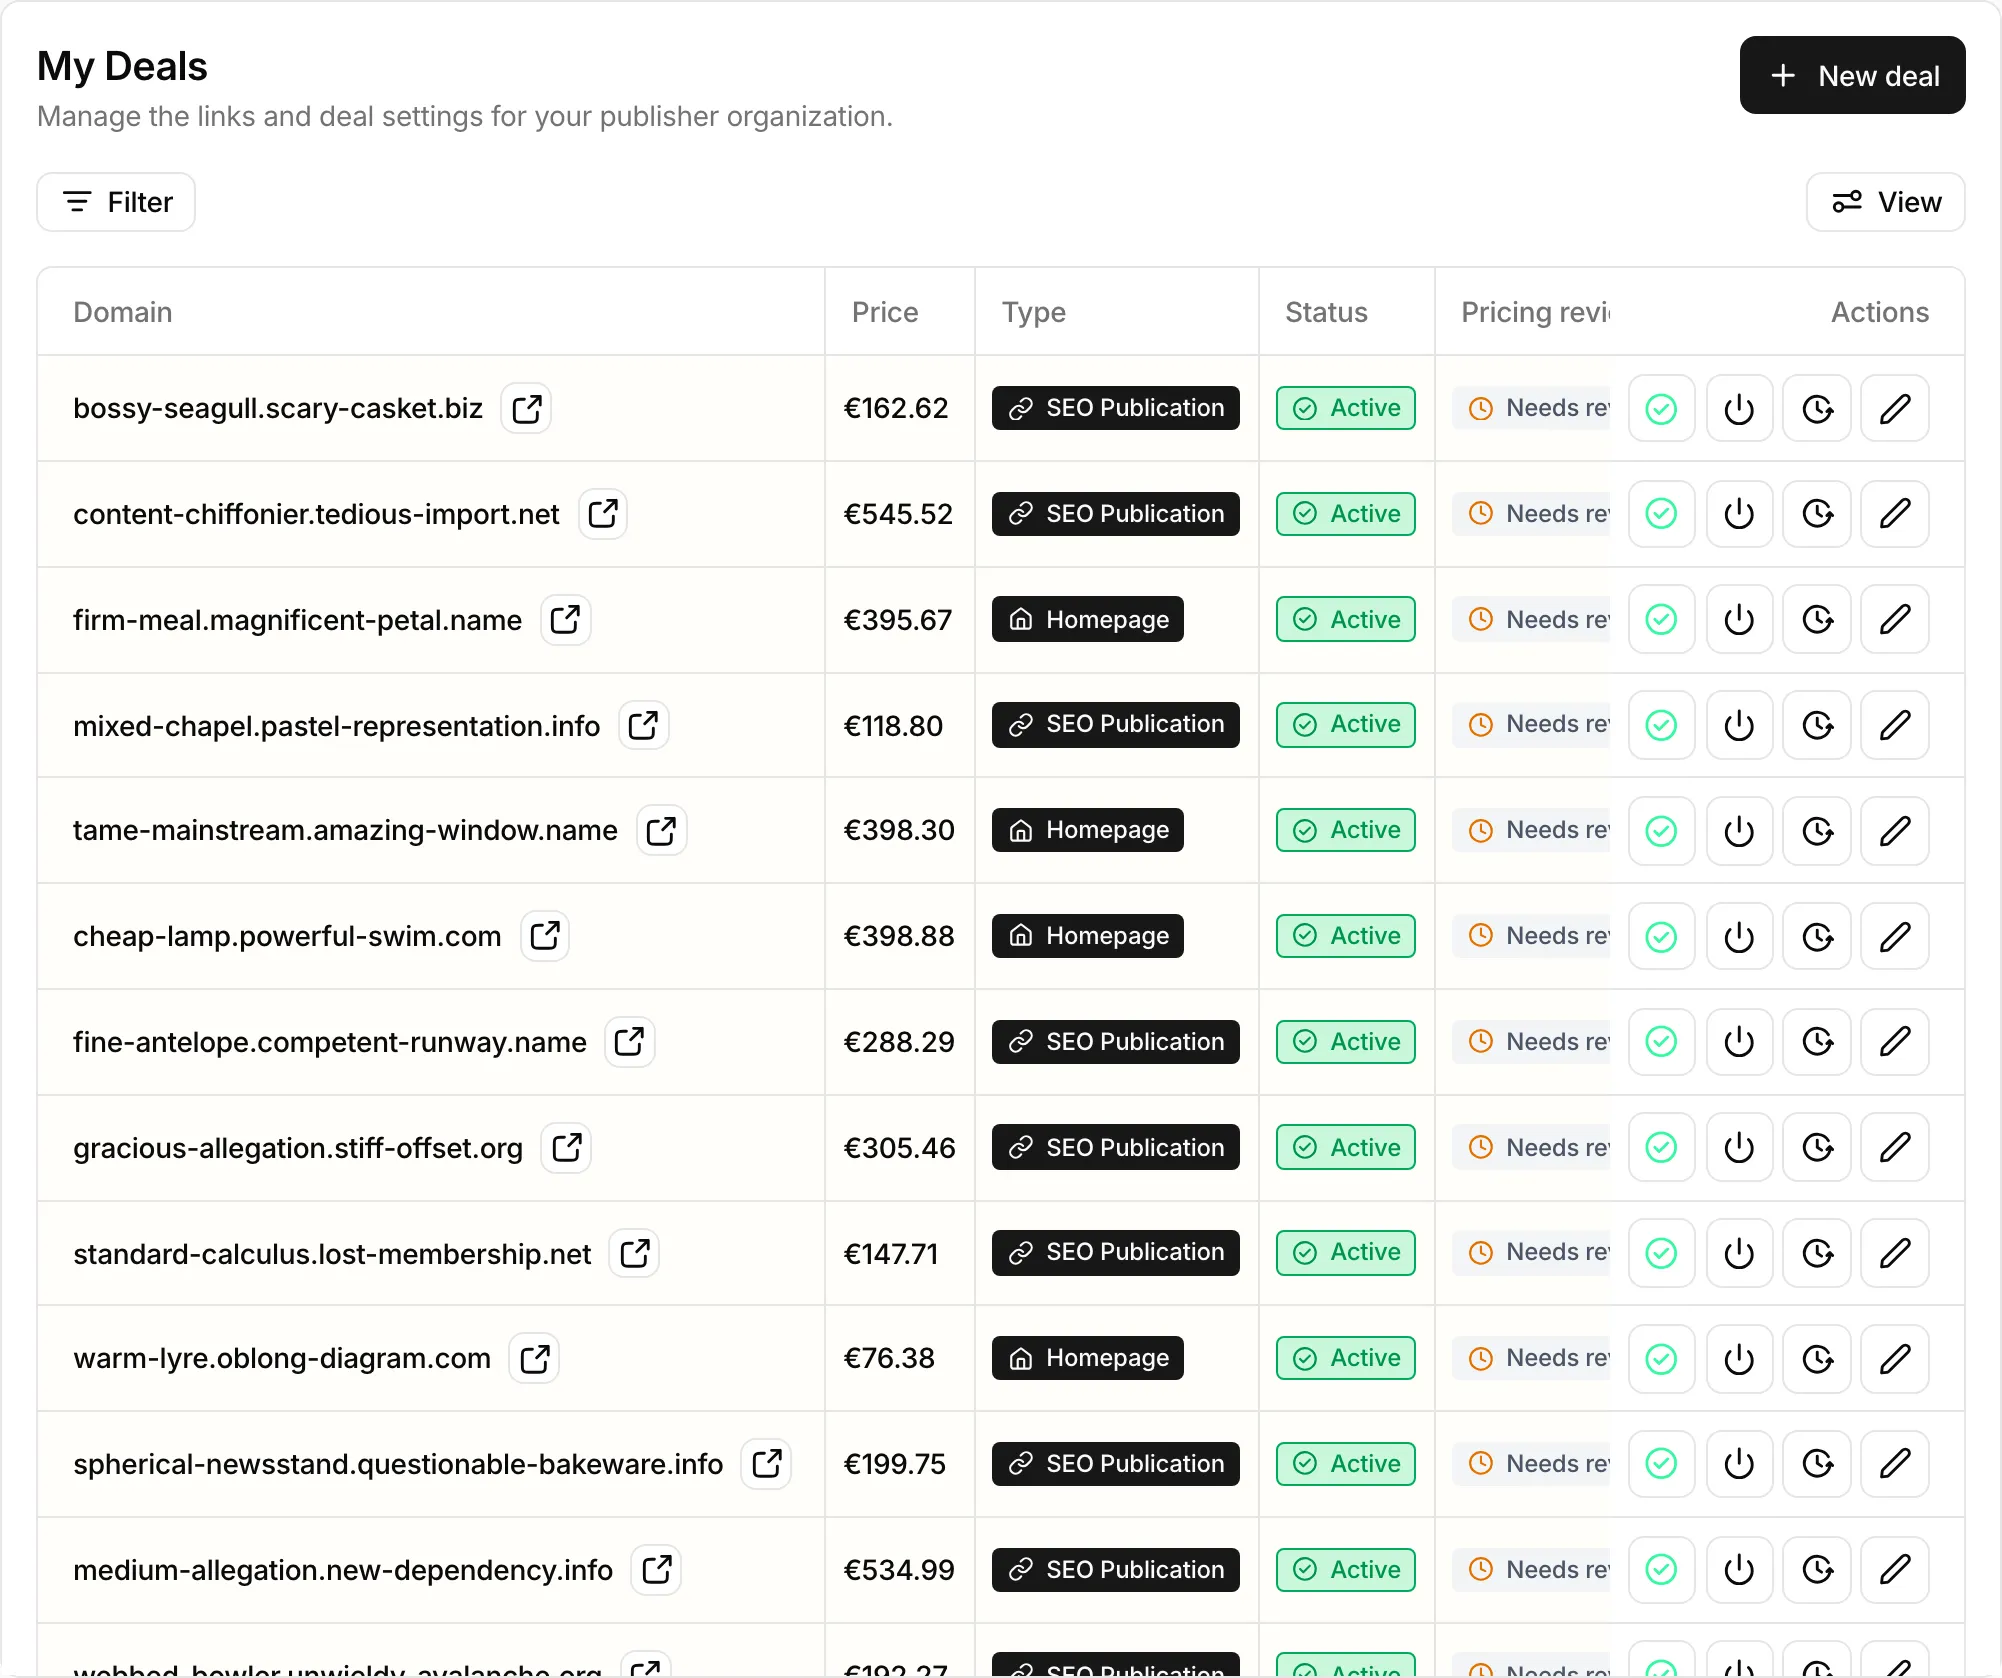
Task: Click pencil edit icon for warm-lyre row
Action: 1895,1358
